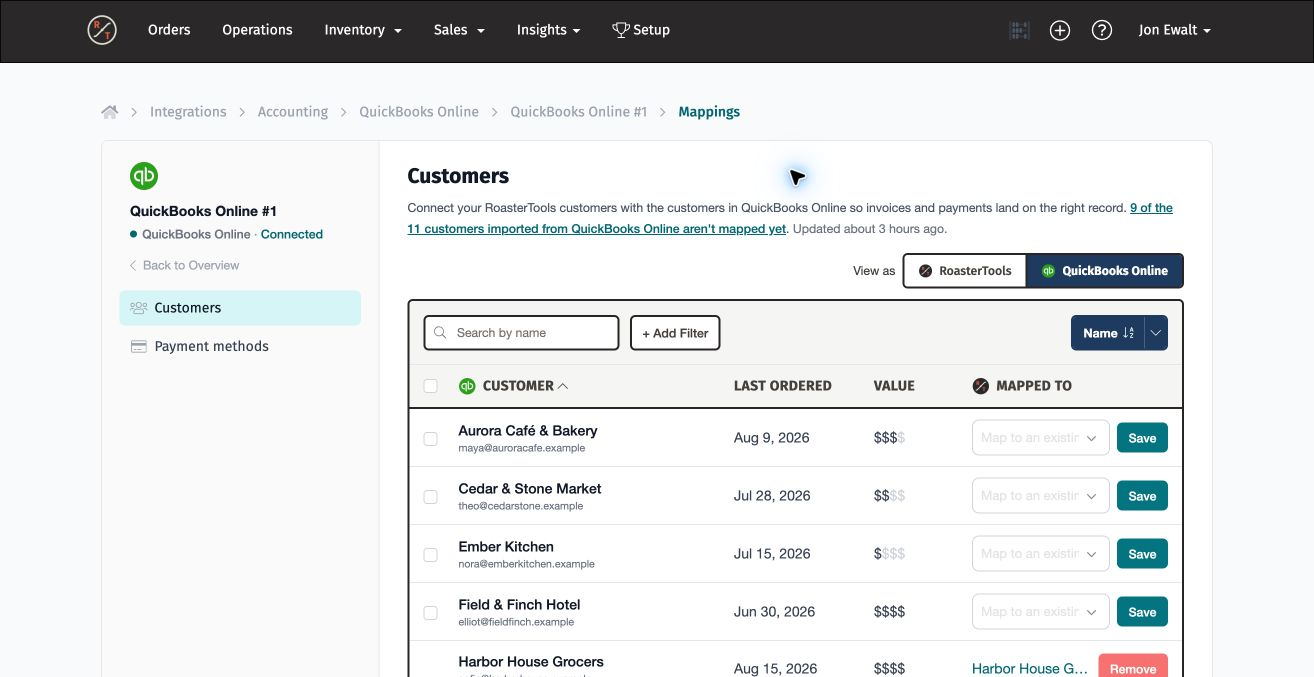This screenshot has width=1314, height=677.
Task: Open the help question mark icon
Action: [1102, 30]
